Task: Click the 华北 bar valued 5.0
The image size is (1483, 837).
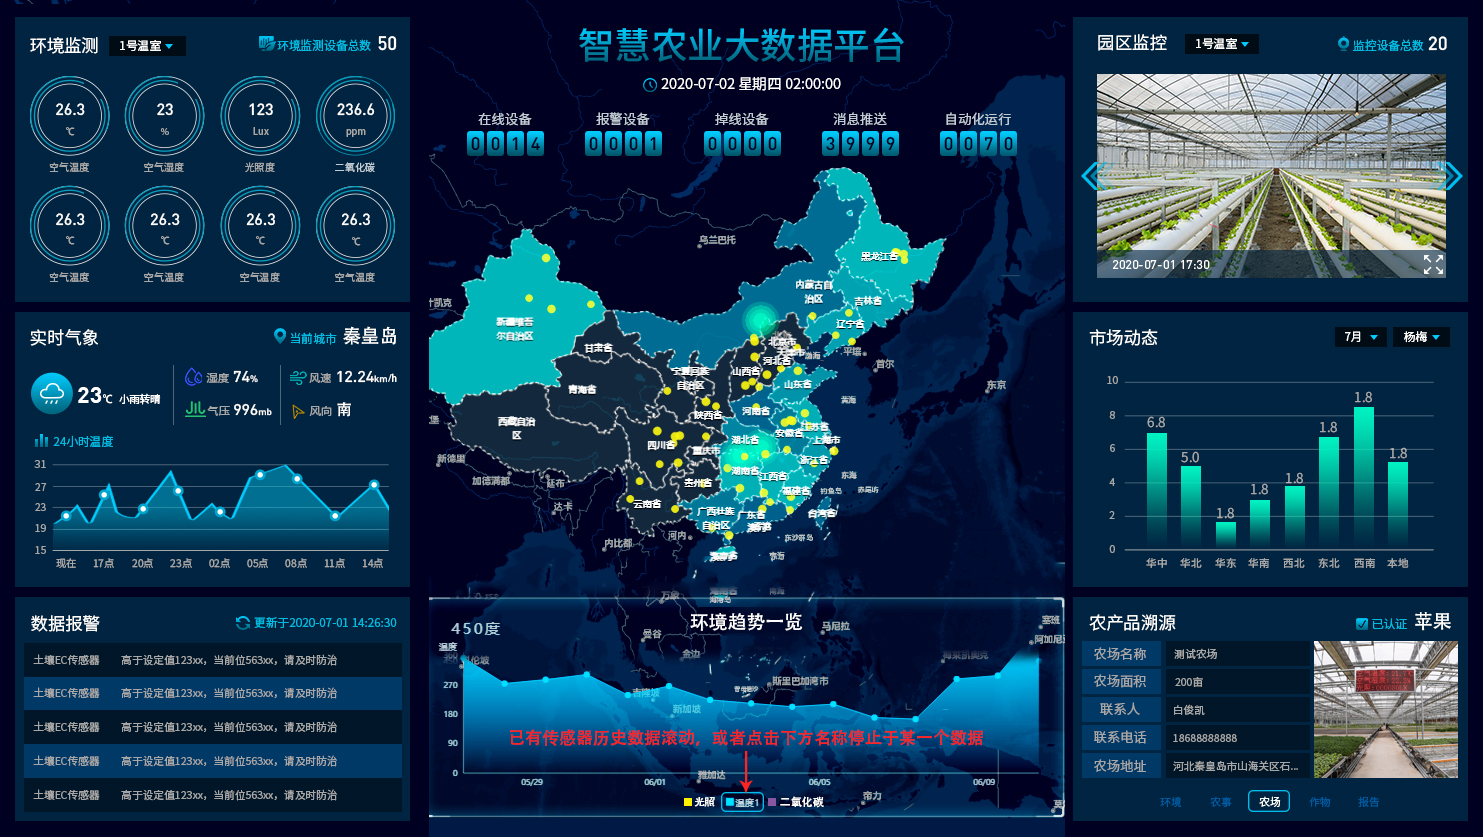Action: coord(1190,507)
